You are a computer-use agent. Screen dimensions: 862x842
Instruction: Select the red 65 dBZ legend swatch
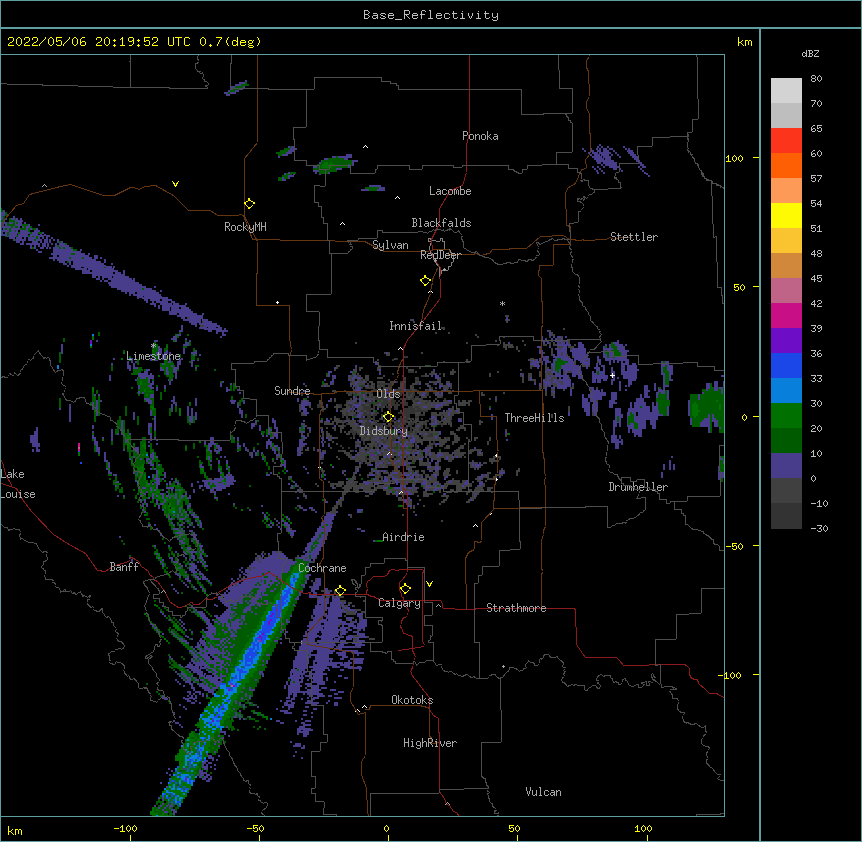(x=786, y=140)
